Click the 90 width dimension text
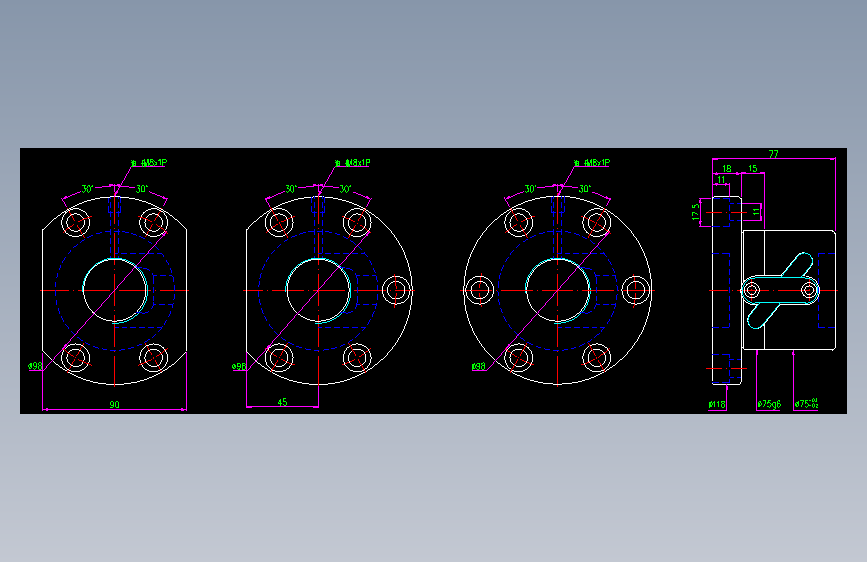Screen dimensions: 867x562 [x=114, y=404]
